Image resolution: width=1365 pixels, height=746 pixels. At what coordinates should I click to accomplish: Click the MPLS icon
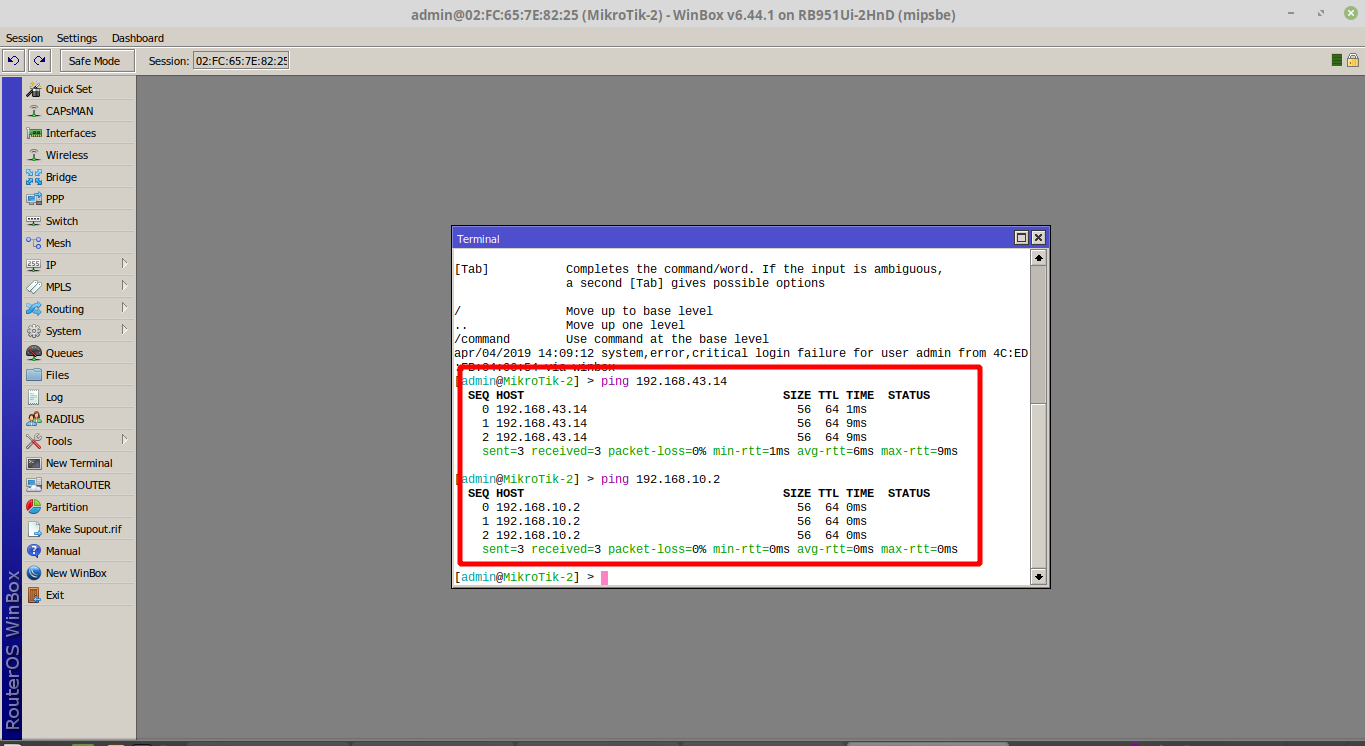34,287
